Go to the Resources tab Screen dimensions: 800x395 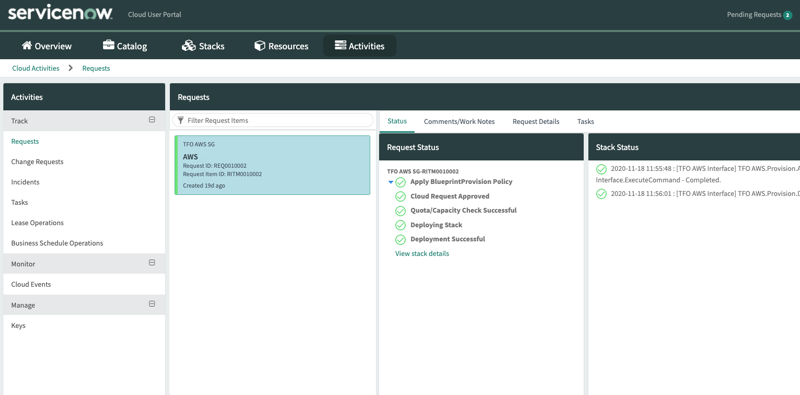click(x=281, y=46)
